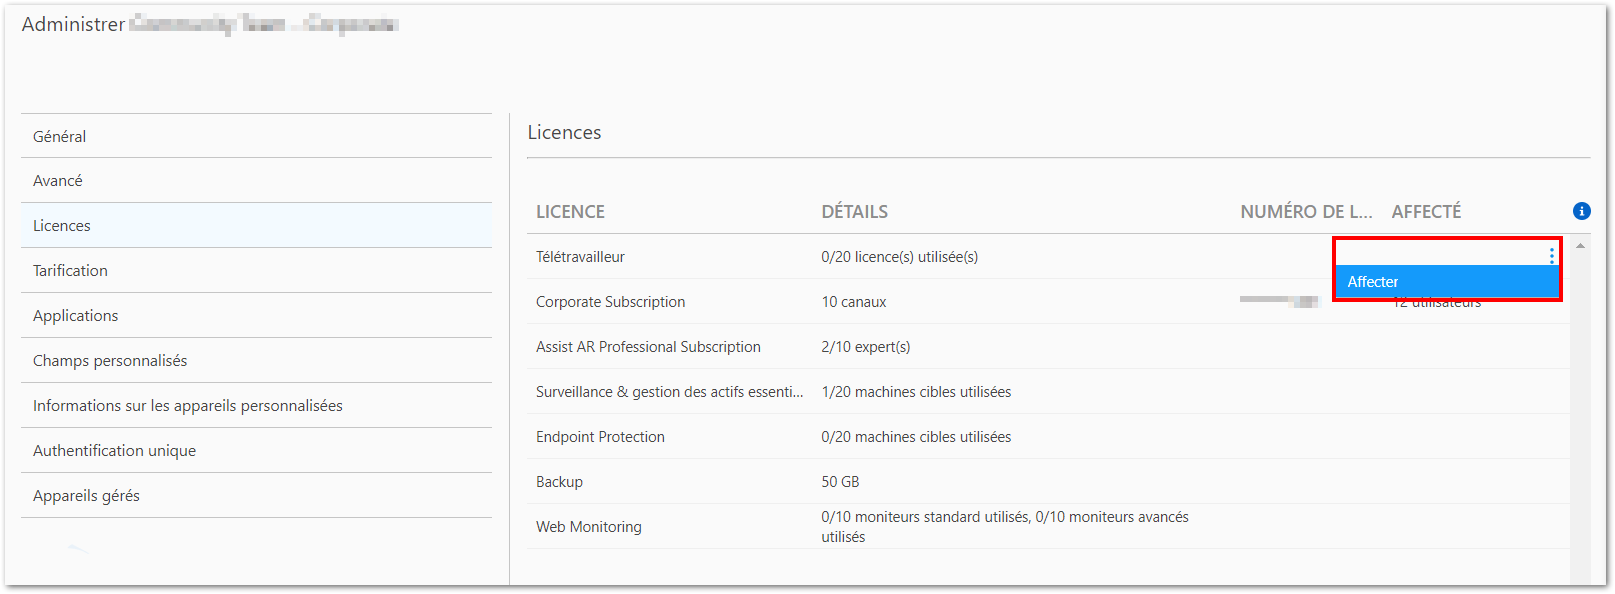Select the Assist AR Professional Subscription row
This screenshot has height=594, width=1615.
648,347
